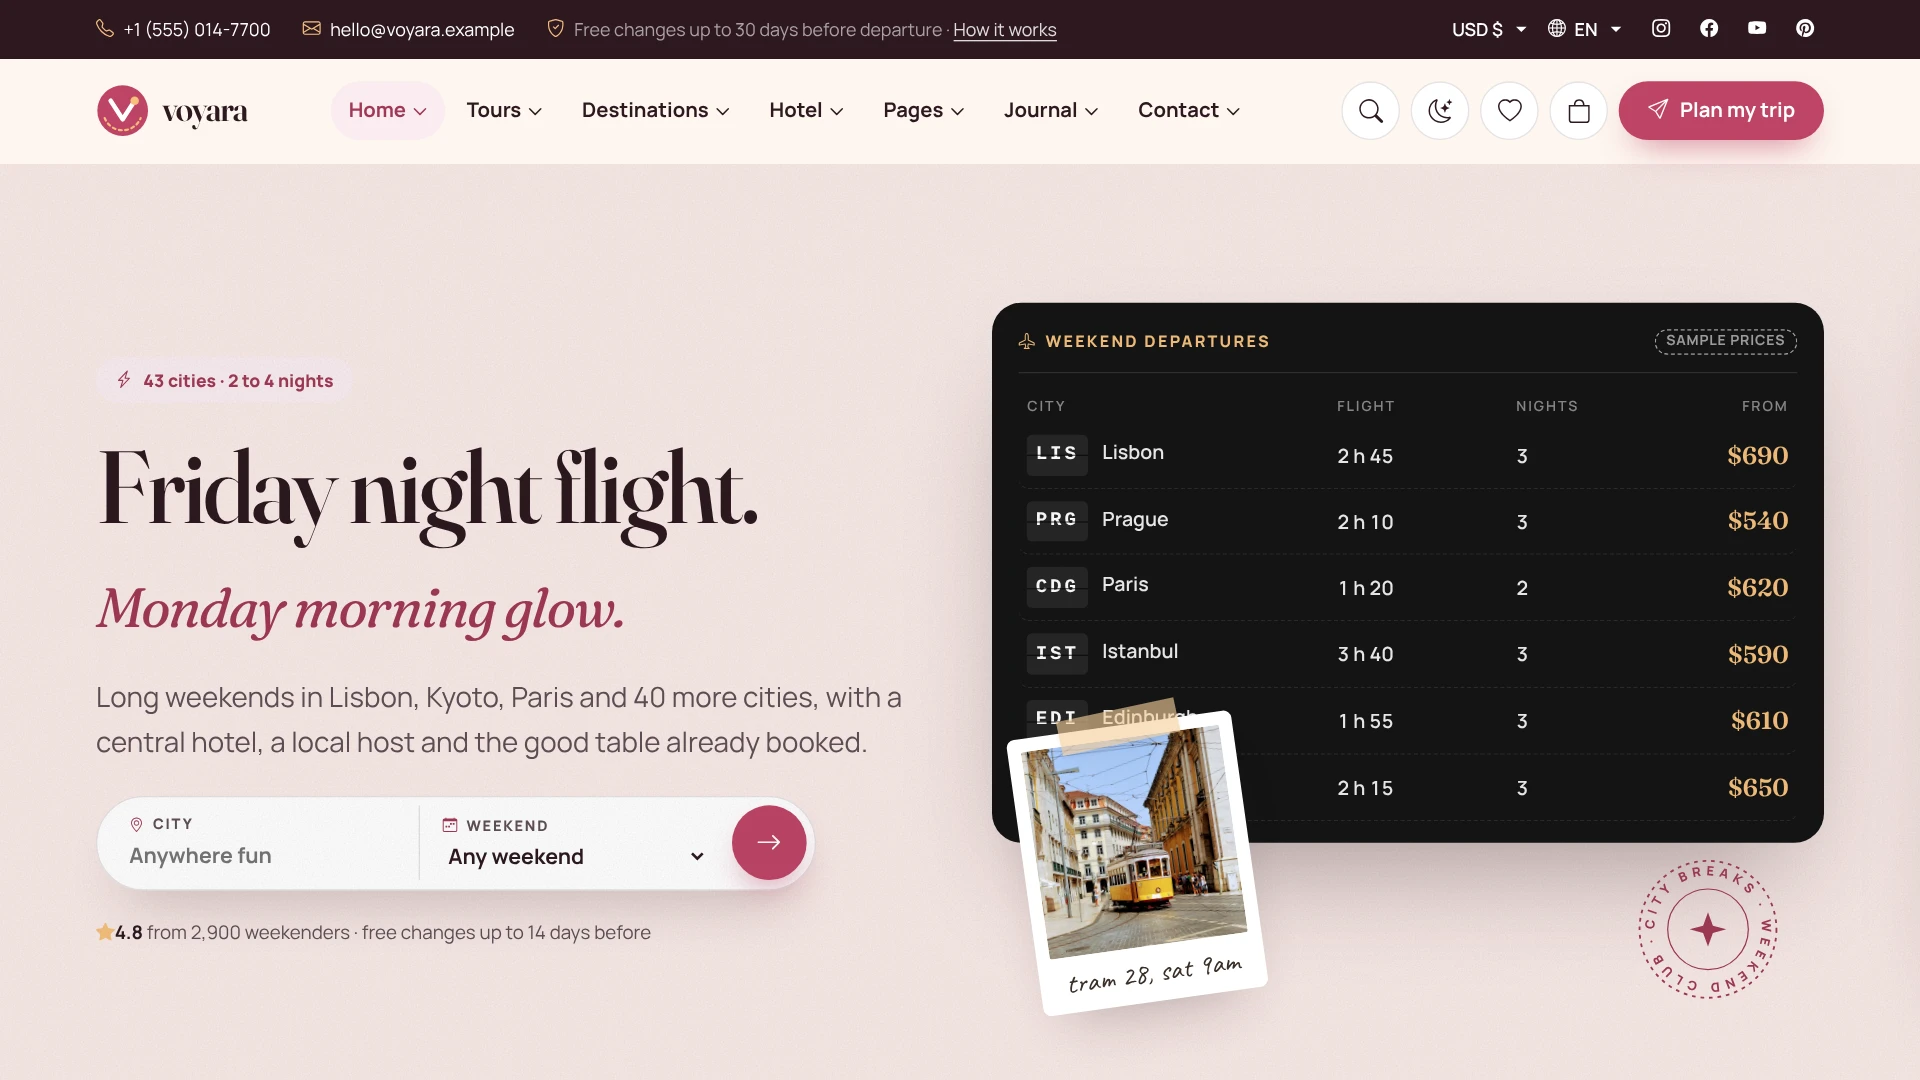1920x1080 pixels.
Task: Submit search with the arrow button
Action: (769, 843)
